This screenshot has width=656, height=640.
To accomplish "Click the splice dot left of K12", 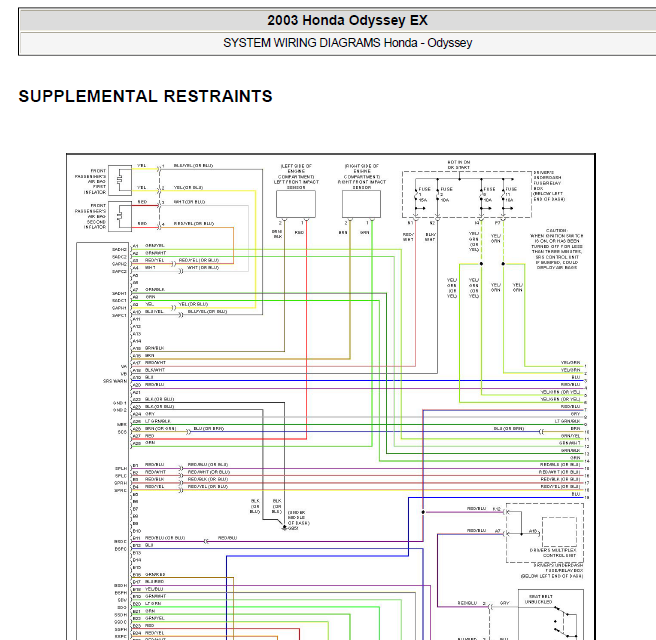I will coord(423,512).
